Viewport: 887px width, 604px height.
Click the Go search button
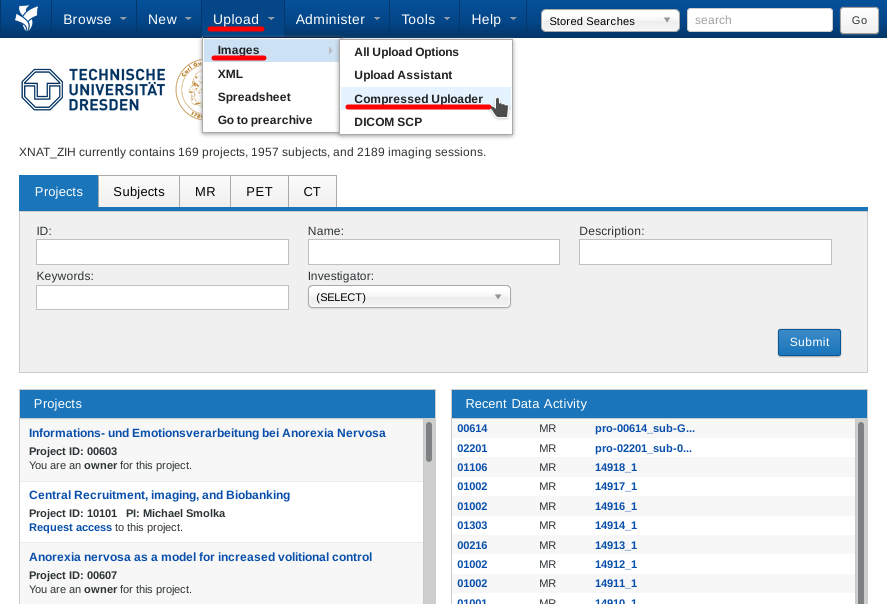859,21
